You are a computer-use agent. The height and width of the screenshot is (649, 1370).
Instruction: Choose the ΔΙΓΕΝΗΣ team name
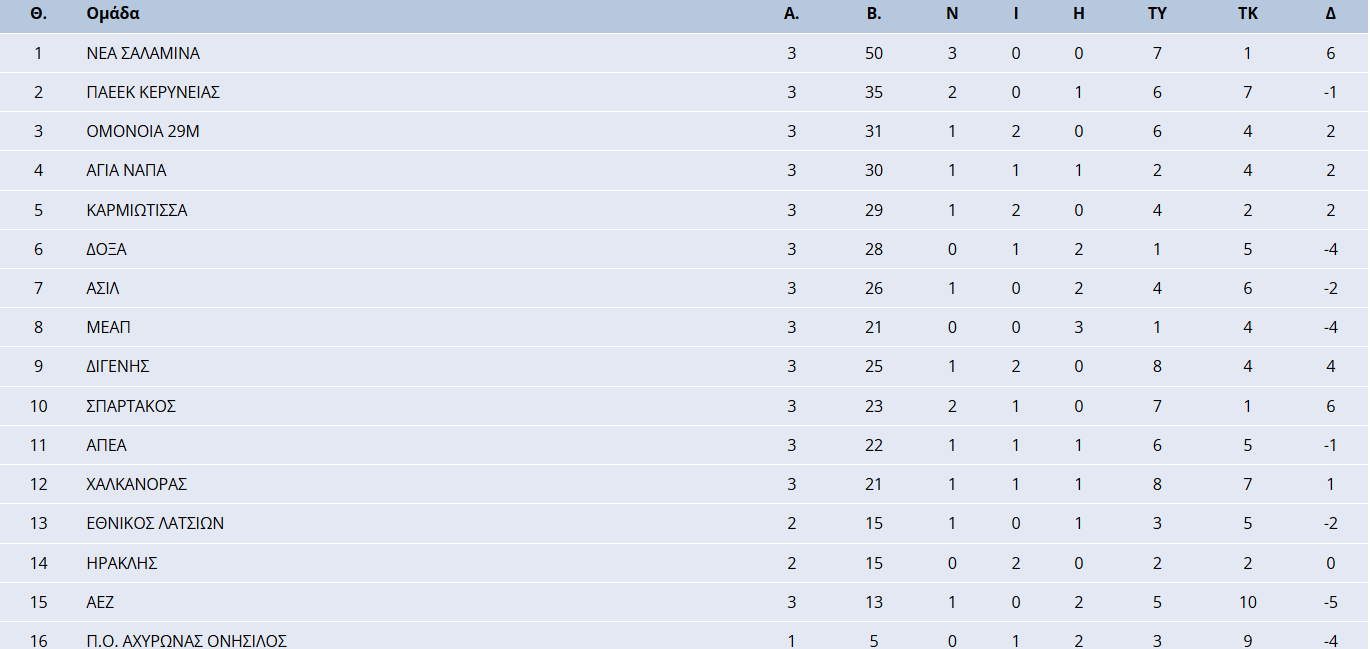pos(118,366)
